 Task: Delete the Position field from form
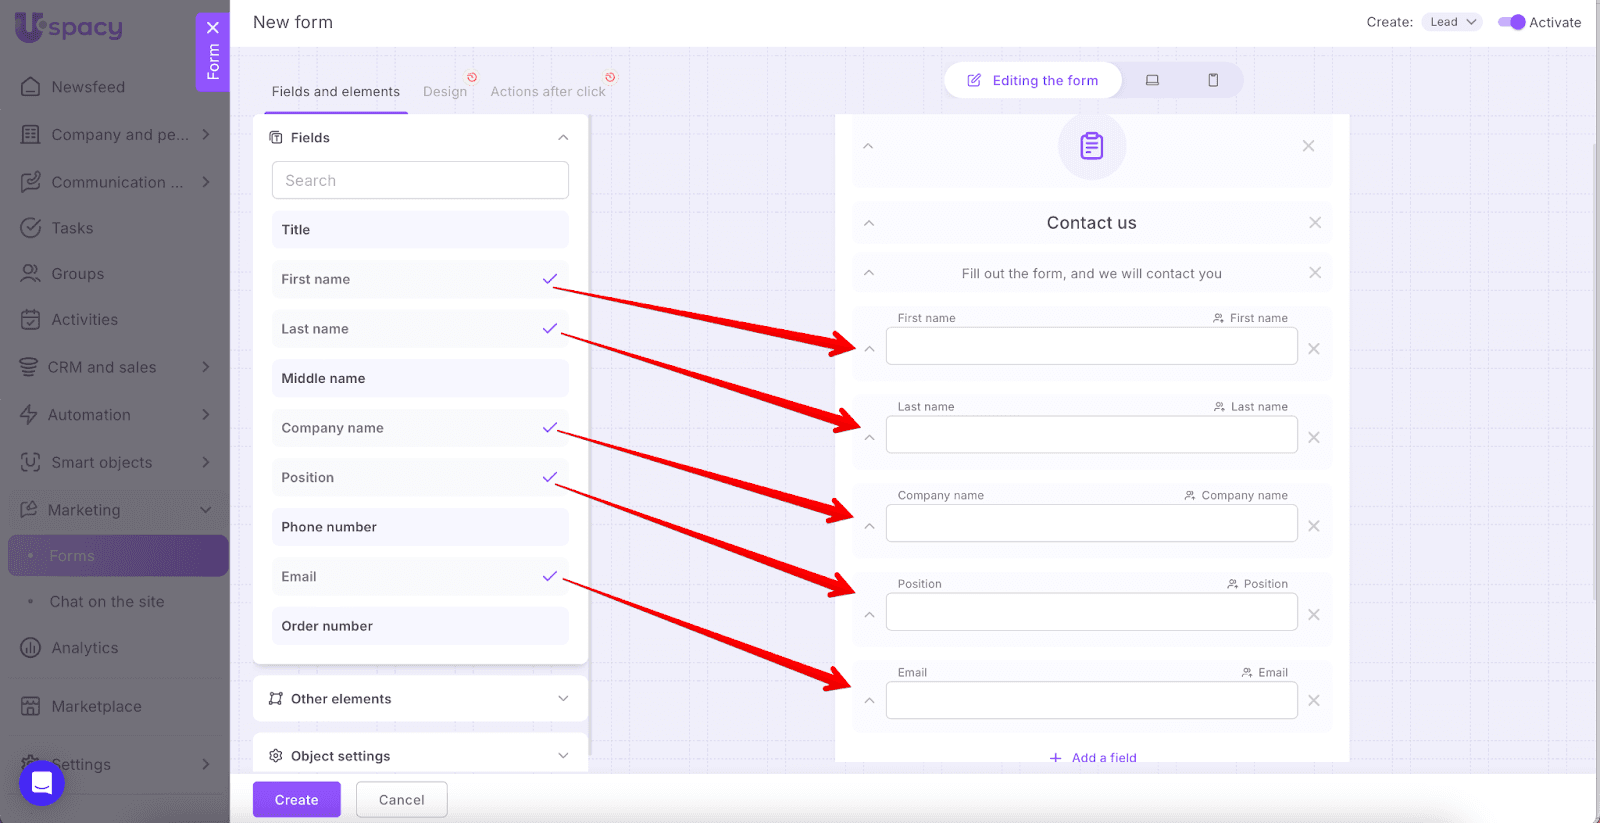[x=1314, y=615]
